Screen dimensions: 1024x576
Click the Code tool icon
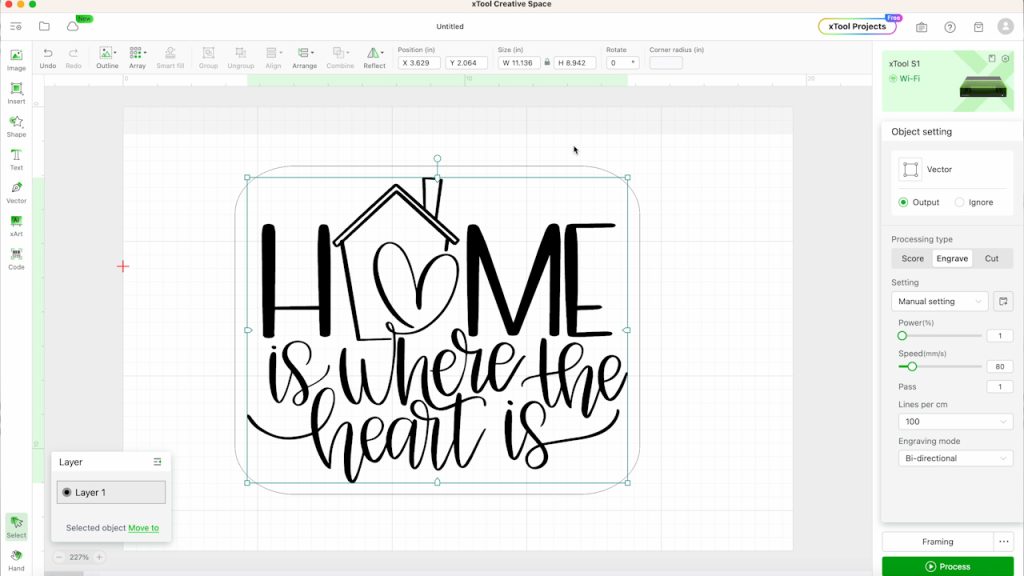tap(16, 257)
